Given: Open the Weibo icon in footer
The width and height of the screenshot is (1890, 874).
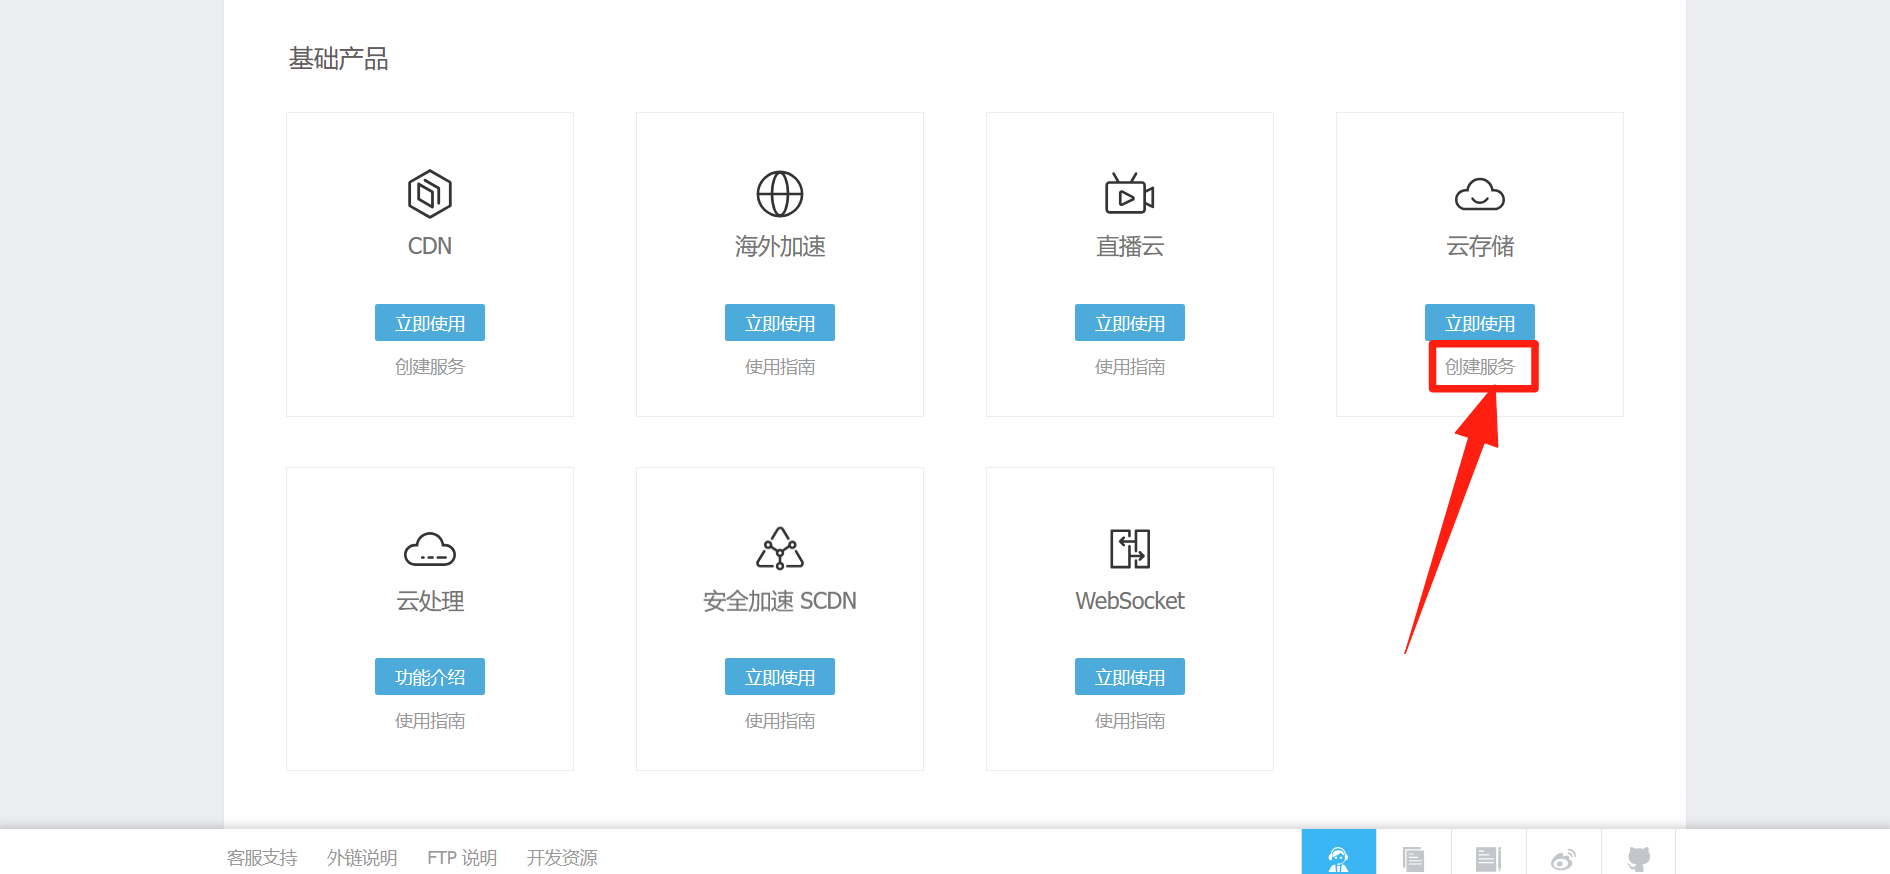Looking at the screenshot, I should (x=1563, y=858).
